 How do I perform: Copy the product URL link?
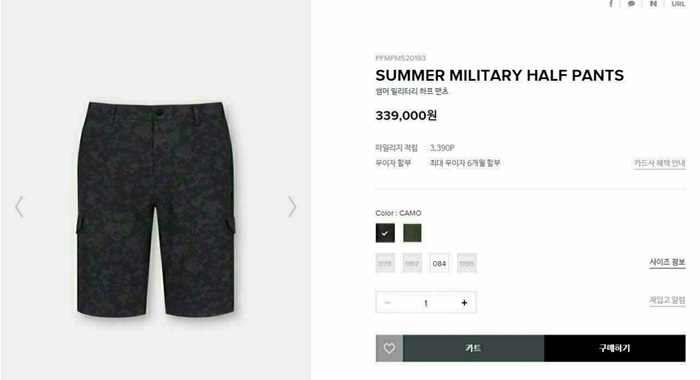[x=678, y=4]
